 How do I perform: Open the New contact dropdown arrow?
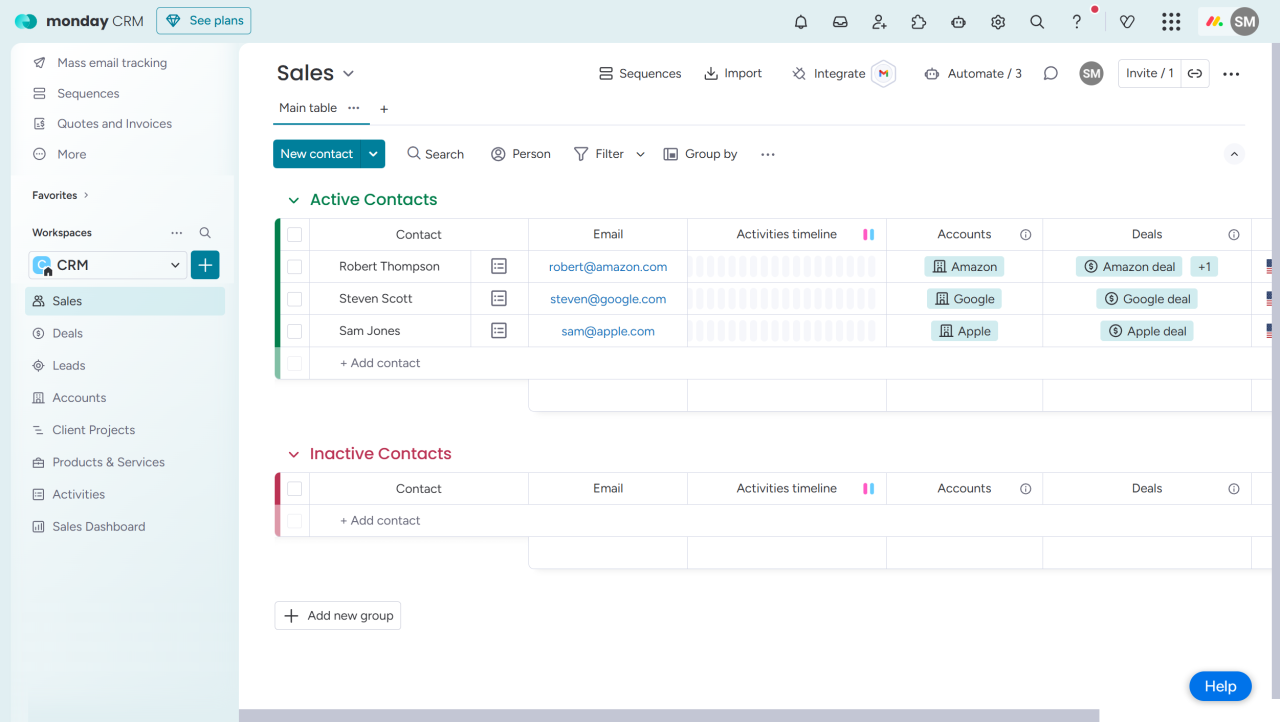(x=373, y=154)
